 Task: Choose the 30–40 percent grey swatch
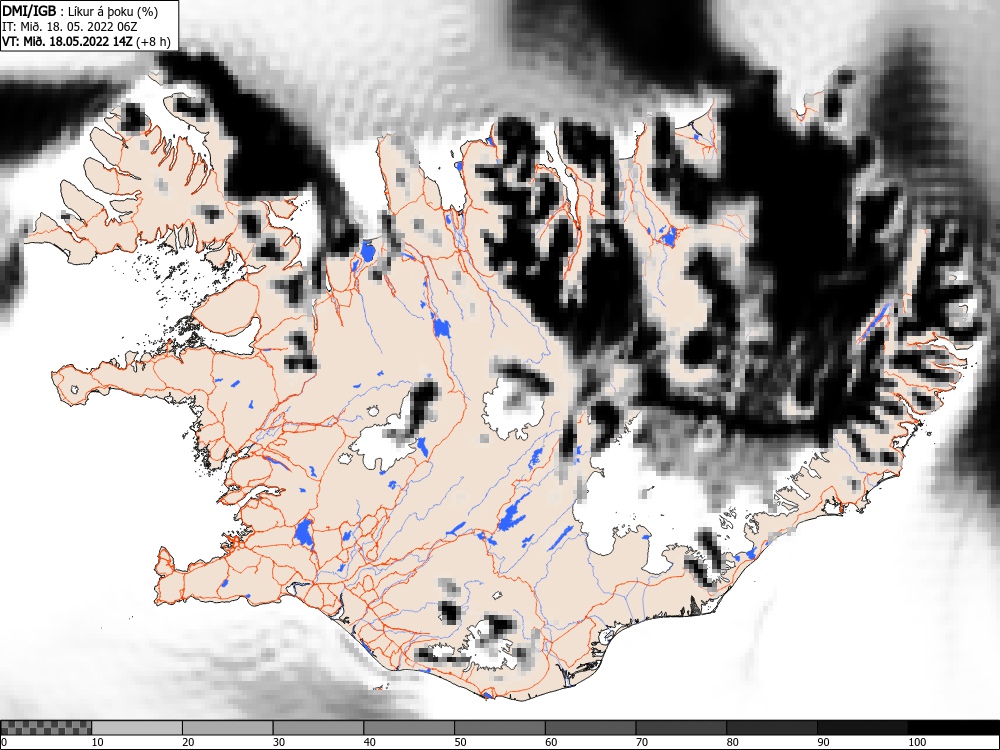pyautogui.click(x=318, y=728)
